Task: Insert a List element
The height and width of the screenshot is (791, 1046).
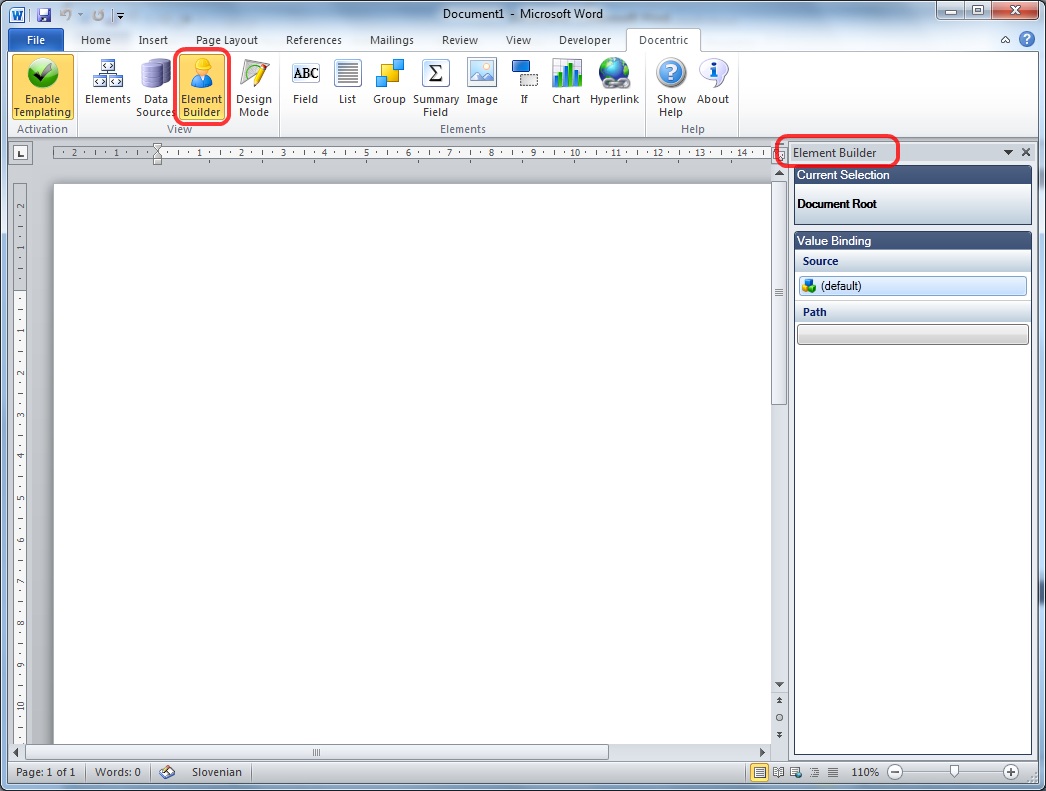Action: point(348,83)
